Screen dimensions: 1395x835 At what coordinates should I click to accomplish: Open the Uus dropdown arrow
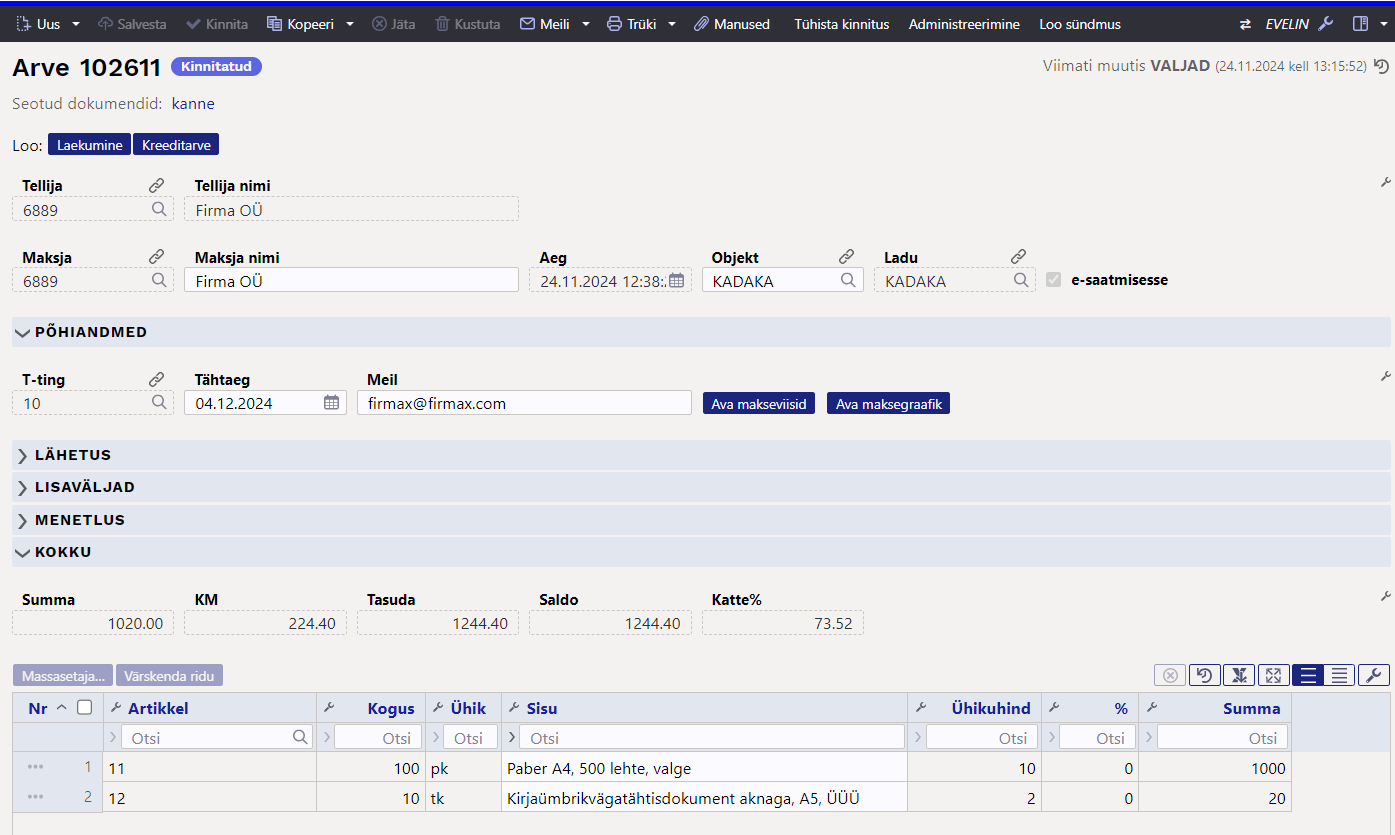[76, 24]
